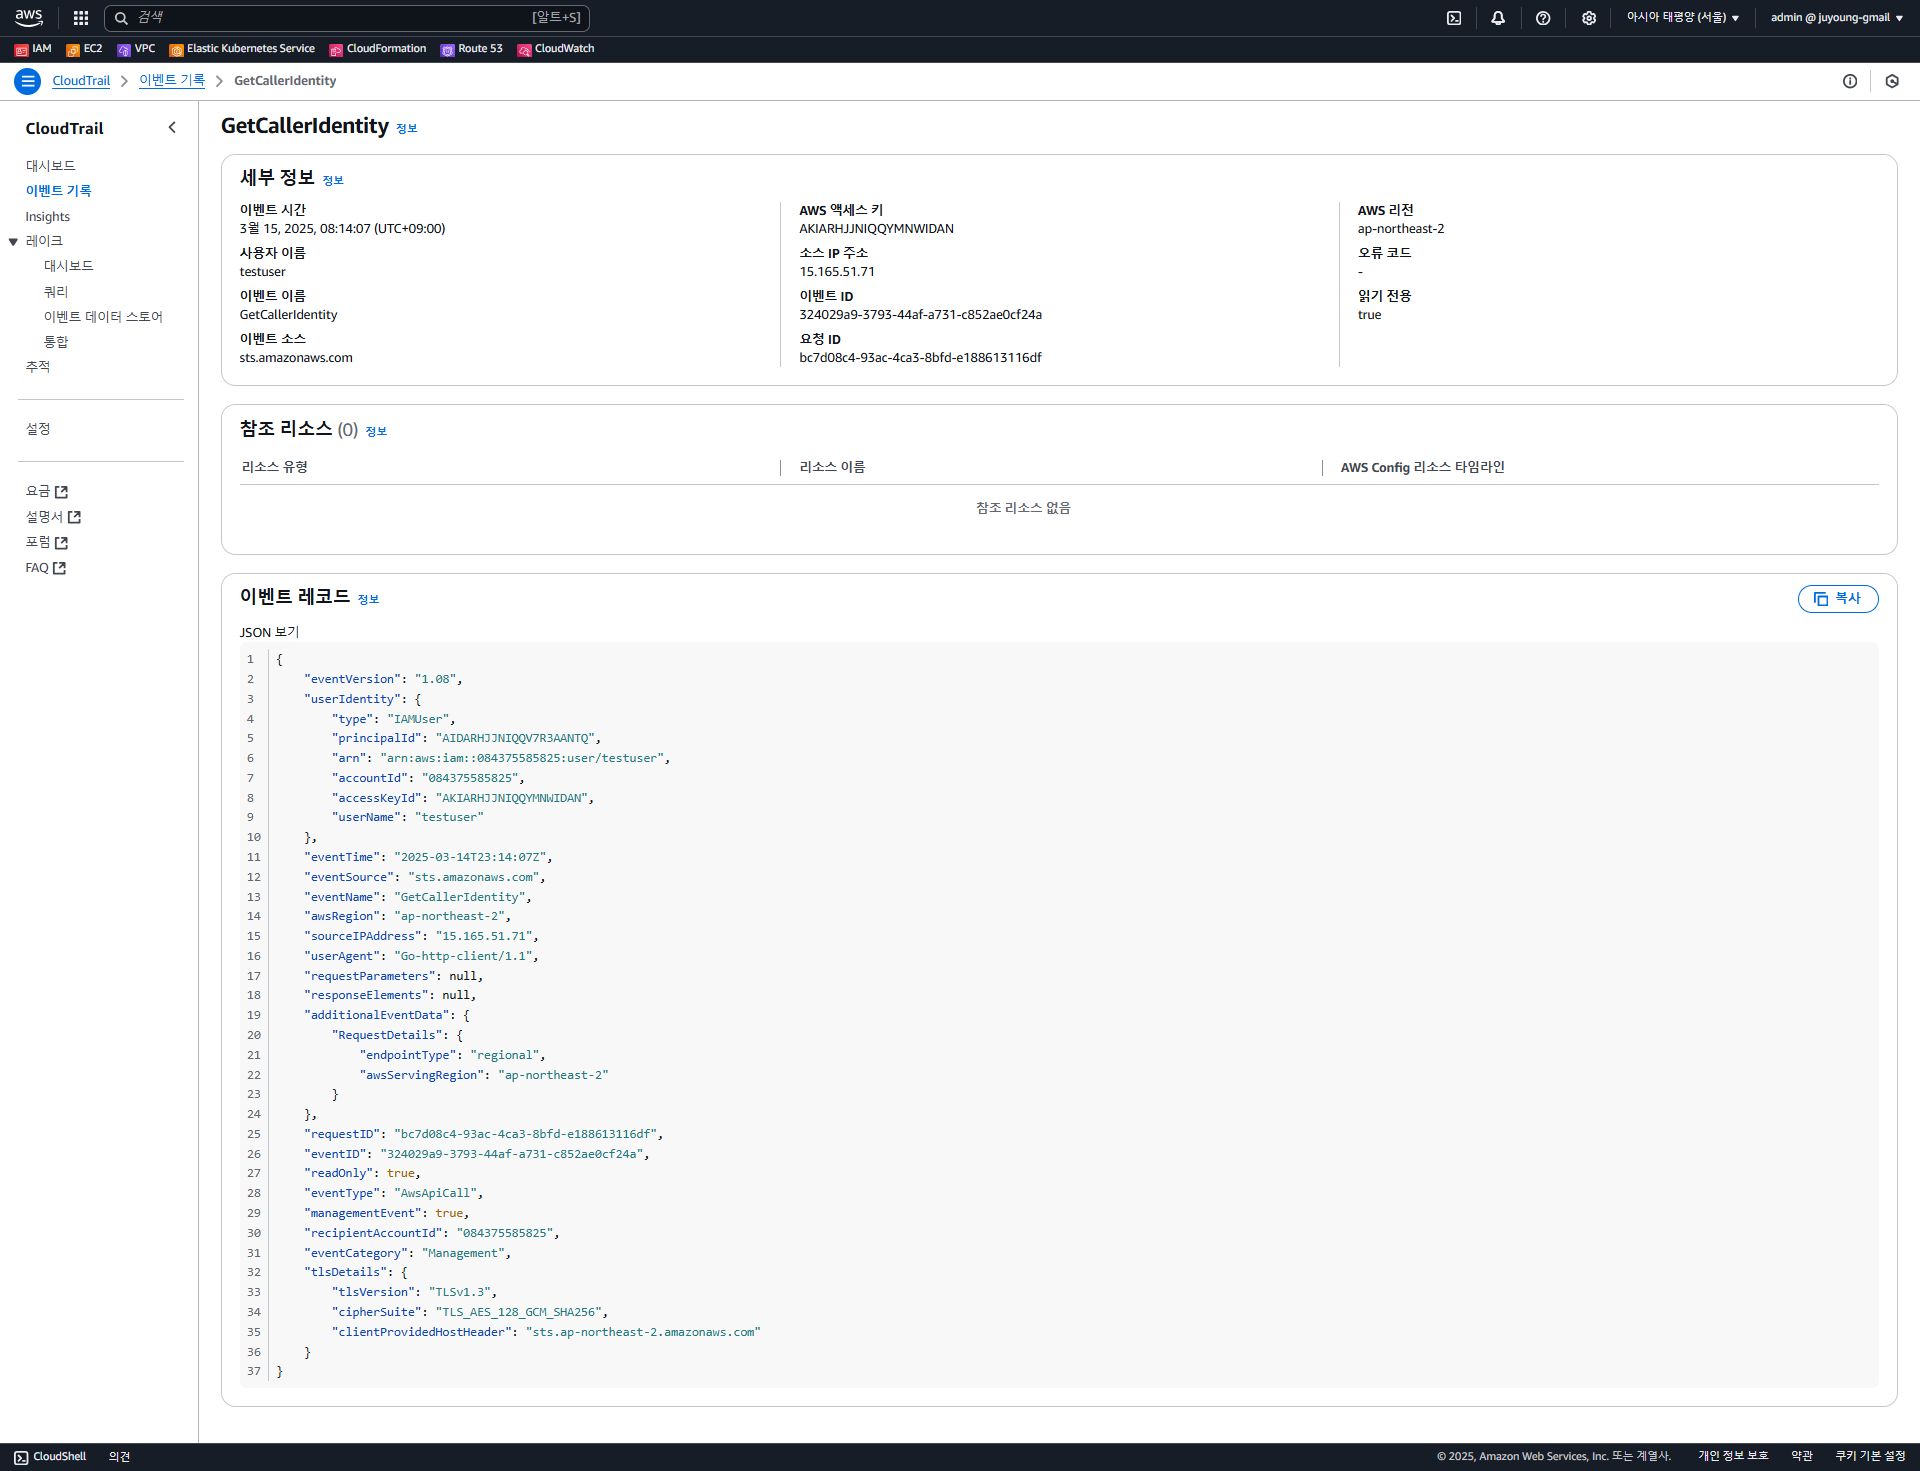Open the 아시아 태평양 (서울) region dropdown
This screenshot has height=1471, width=1920.
(x=1683, y=18)
